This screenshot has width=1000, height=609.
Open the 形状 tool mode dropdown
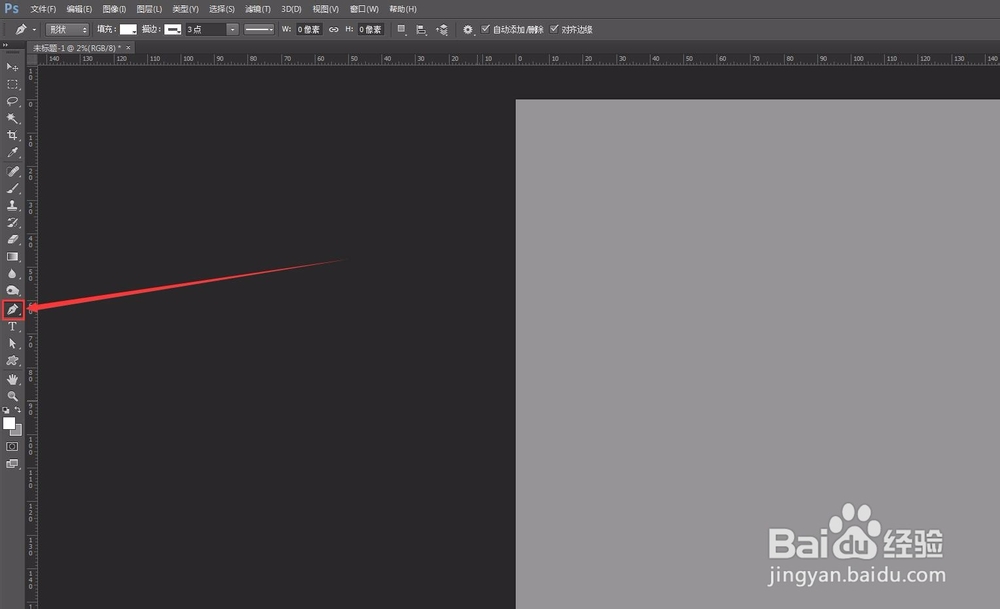[x=68, y=29]
